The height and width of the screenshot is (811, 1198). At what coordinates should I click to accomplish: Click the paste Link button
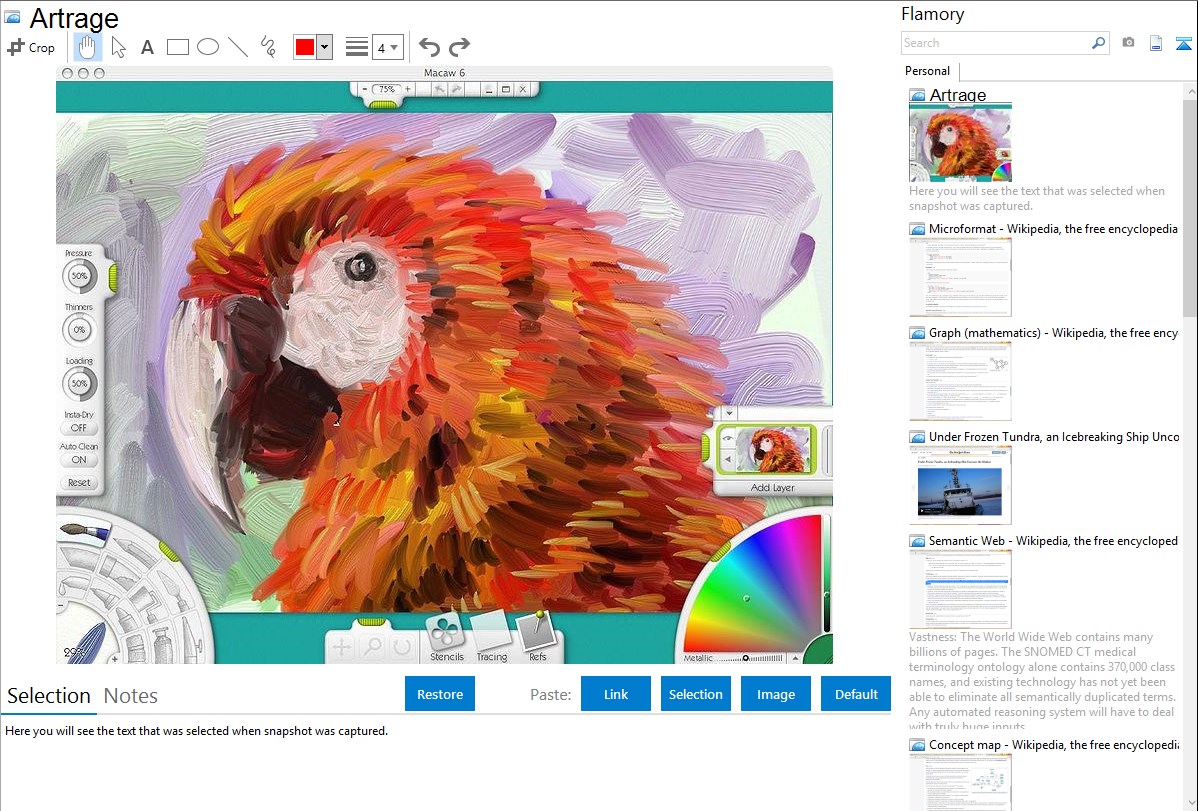(616, 694)
